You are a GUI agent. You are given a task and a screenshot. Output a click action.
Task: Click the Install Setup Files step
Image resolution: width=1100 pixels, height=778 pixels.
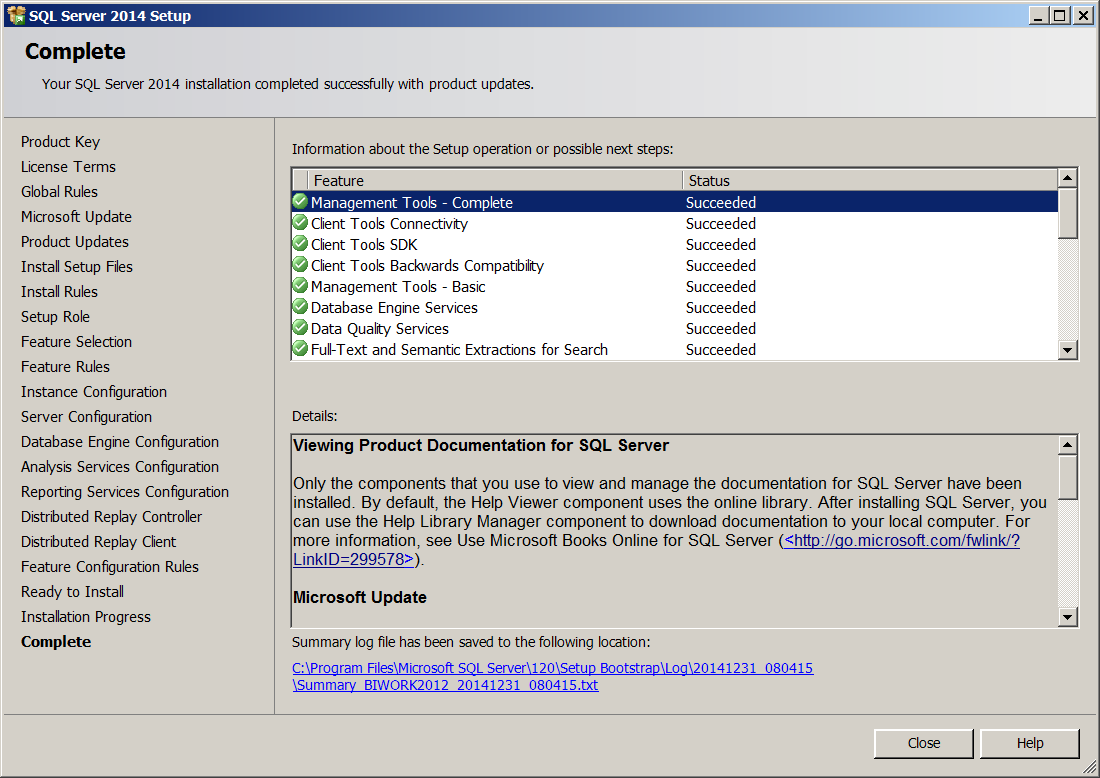(76, 267)
